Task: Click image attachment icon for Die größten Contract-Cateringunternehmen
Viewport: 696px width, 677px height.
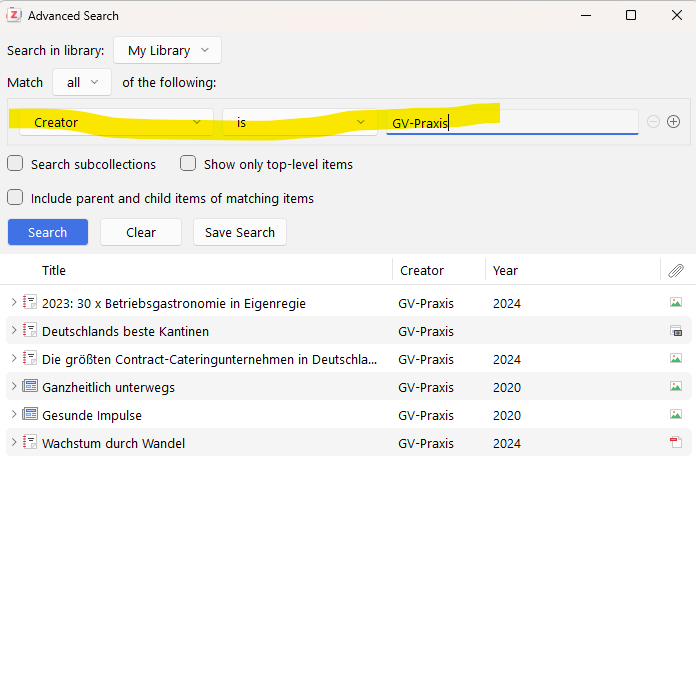Action: (x=676, y=359)
